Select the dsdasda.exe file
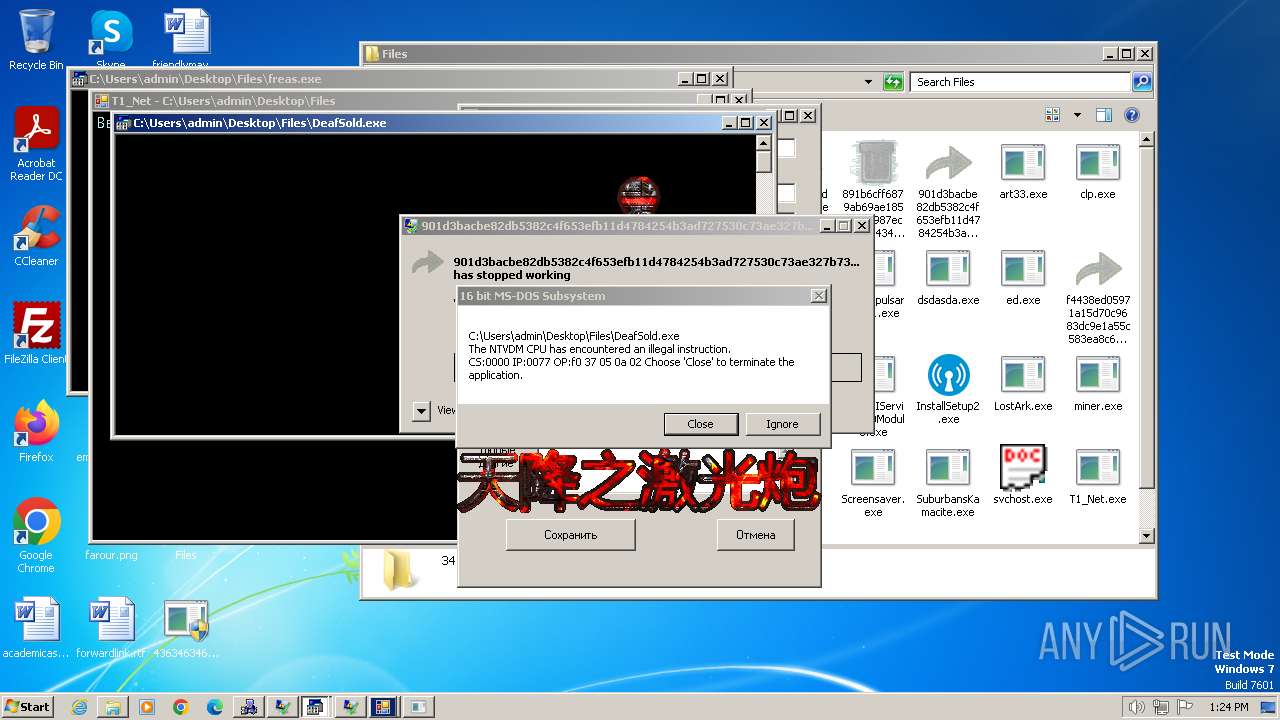1280x720 pixels. 948,277
